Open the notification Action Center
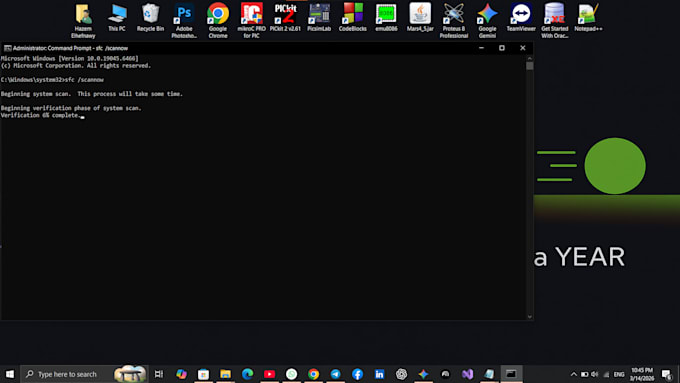Image resolution: width=680 pixels, height=383 pixels. point(667,374)
